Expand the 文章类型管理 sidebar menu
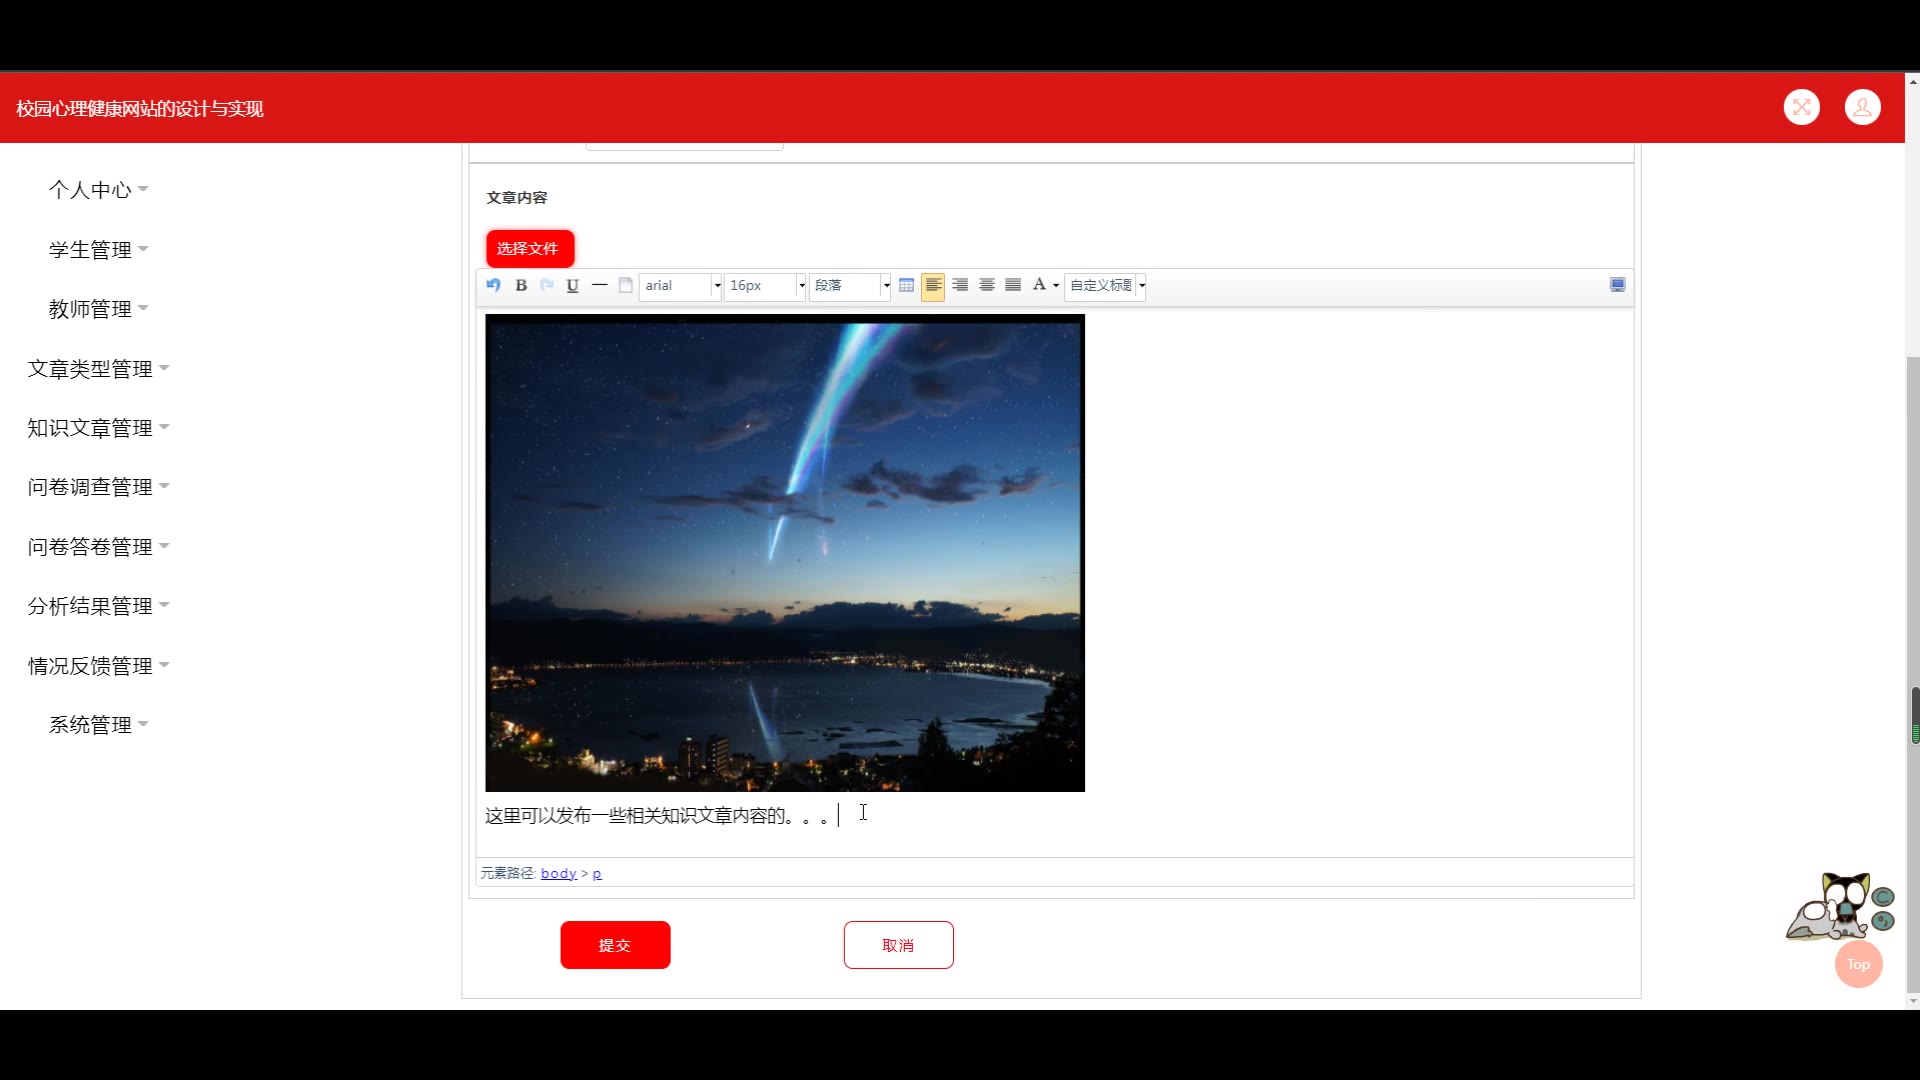The image size is (1920, 1080). [x=98, y=369]
